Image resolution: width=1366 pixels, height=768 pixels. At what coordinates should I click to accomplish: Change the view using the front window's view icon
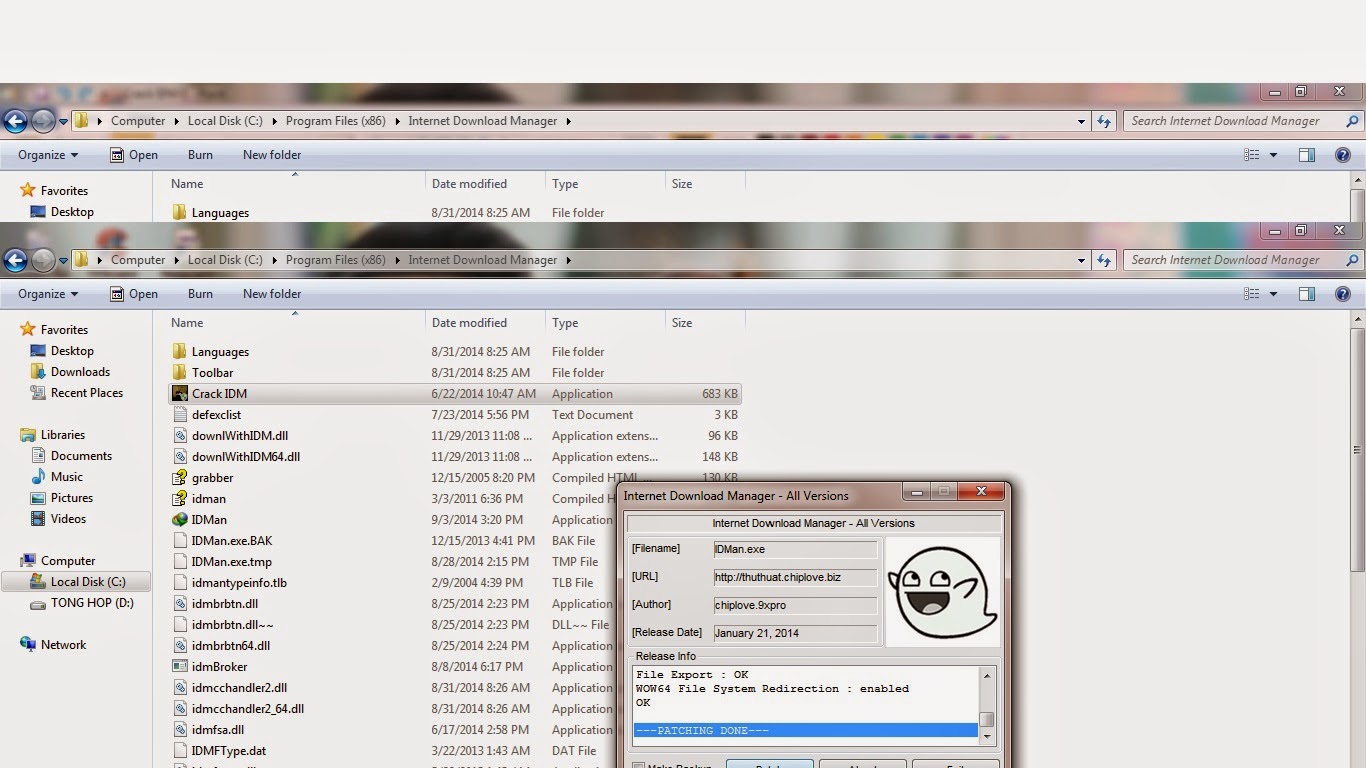(1252, 294)
